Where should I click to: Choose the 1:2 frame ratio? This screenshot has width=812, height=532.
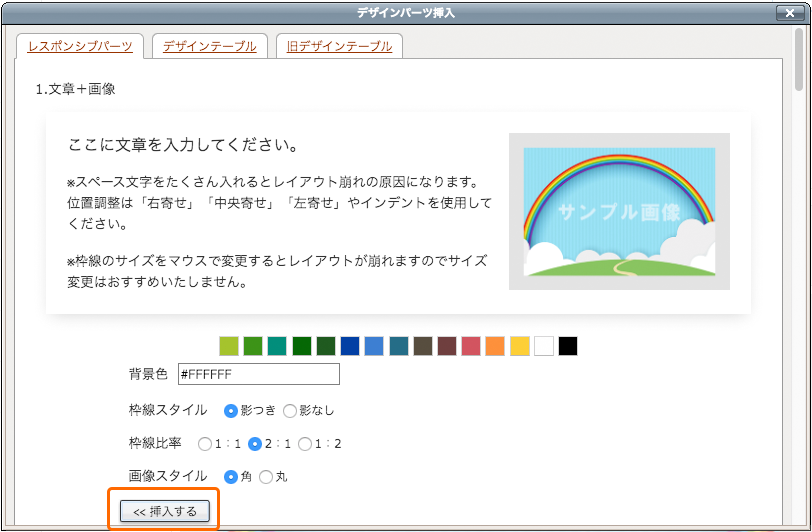305,444
